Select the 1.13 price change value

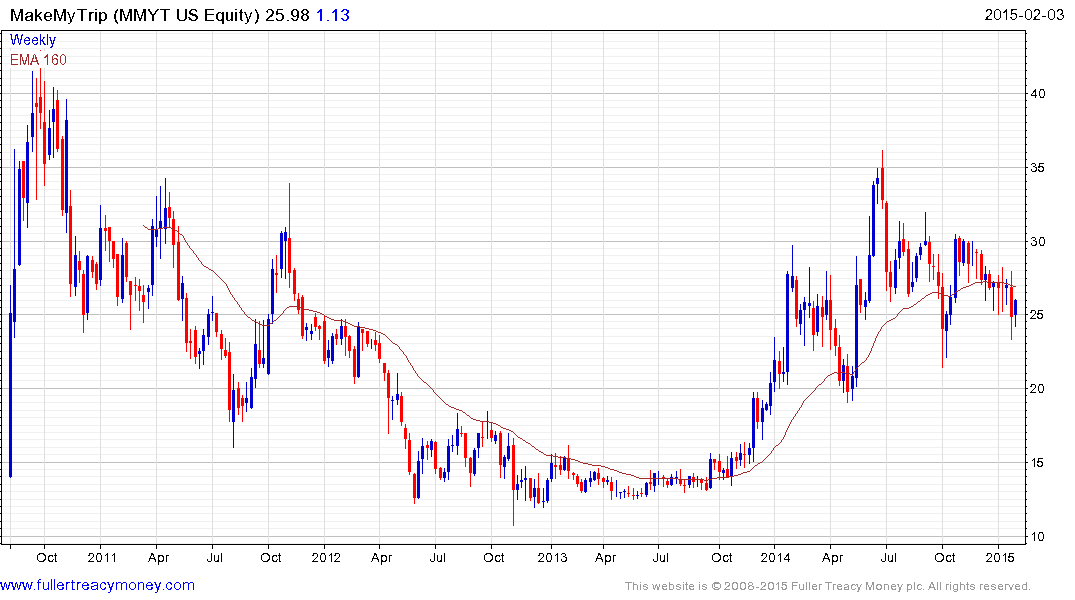[333, 15]
